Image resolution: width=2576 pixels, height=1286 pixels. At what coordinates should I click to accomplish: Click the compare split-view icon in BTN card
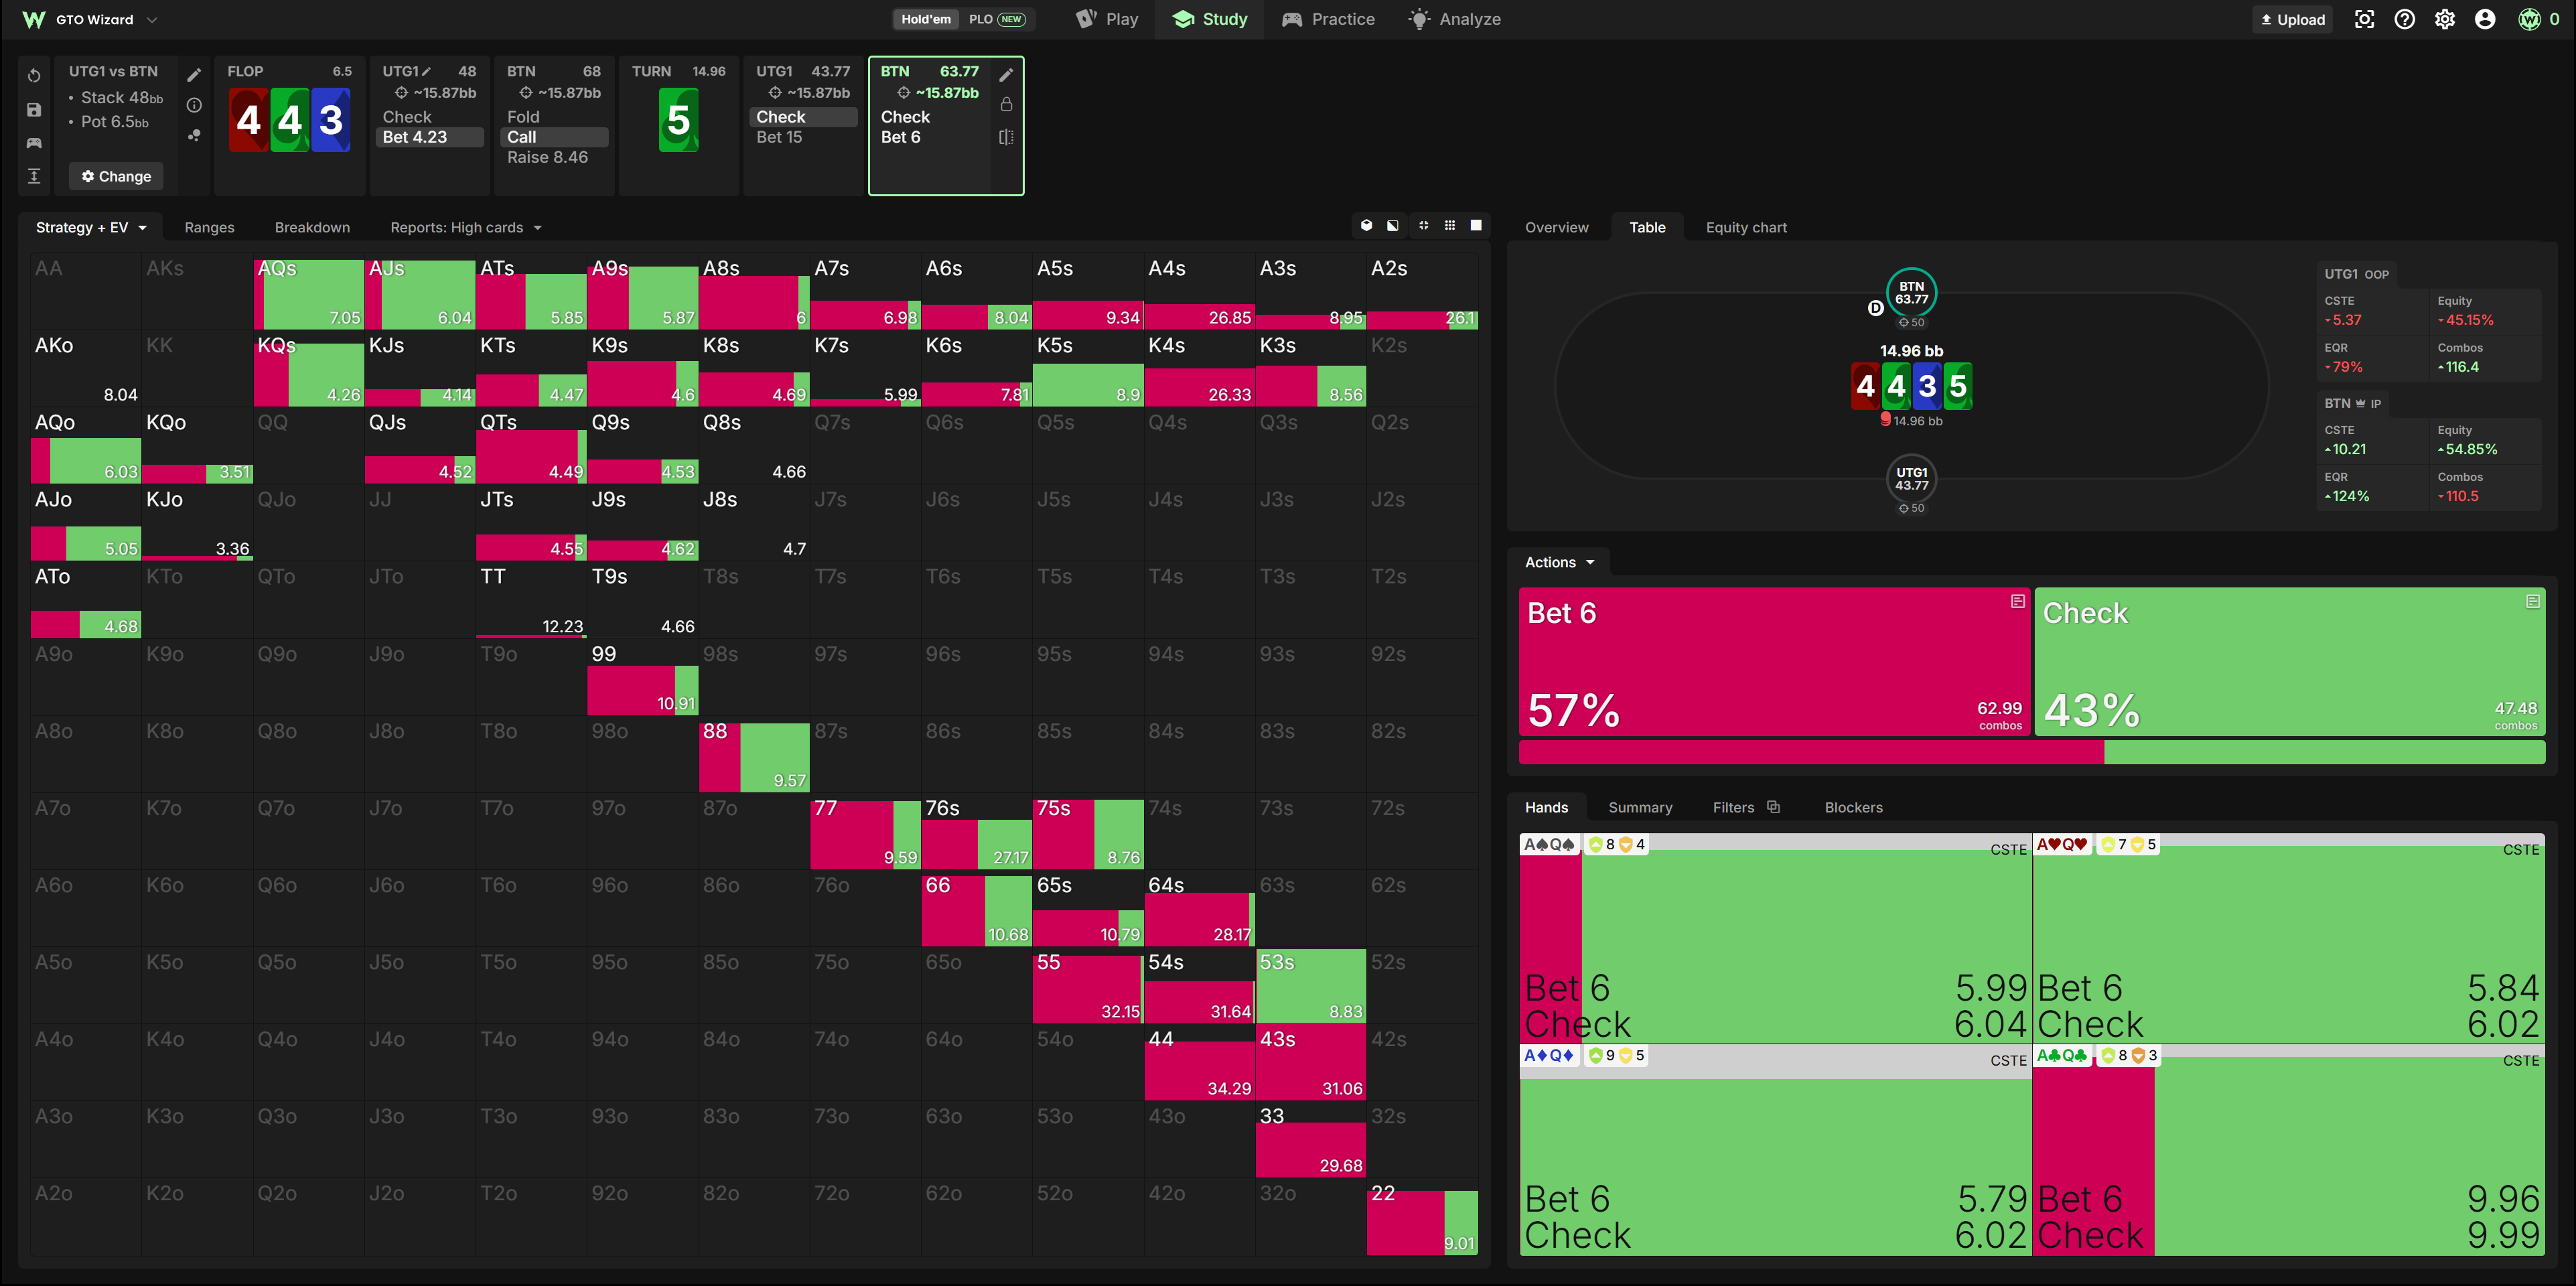pyautogui.click(x=1006, y=137)
